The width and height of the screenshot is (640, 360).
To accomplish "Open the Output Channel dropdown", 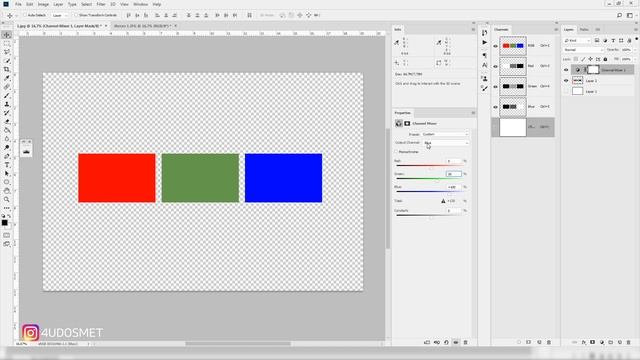I will tap(446, 143).
